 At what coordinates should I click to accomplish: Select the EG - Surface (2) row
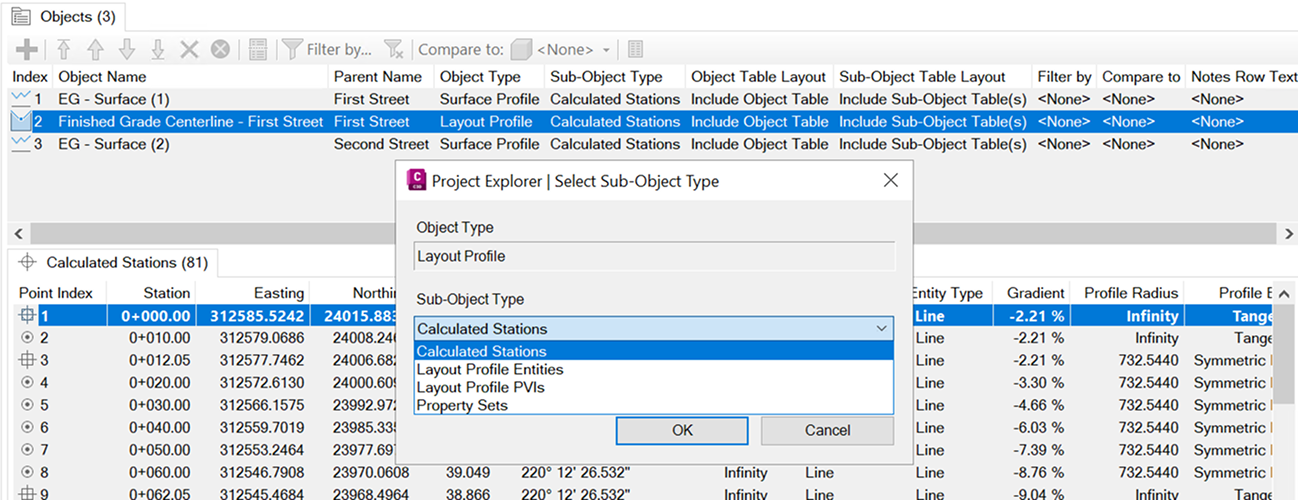click(x=114, y=144)
